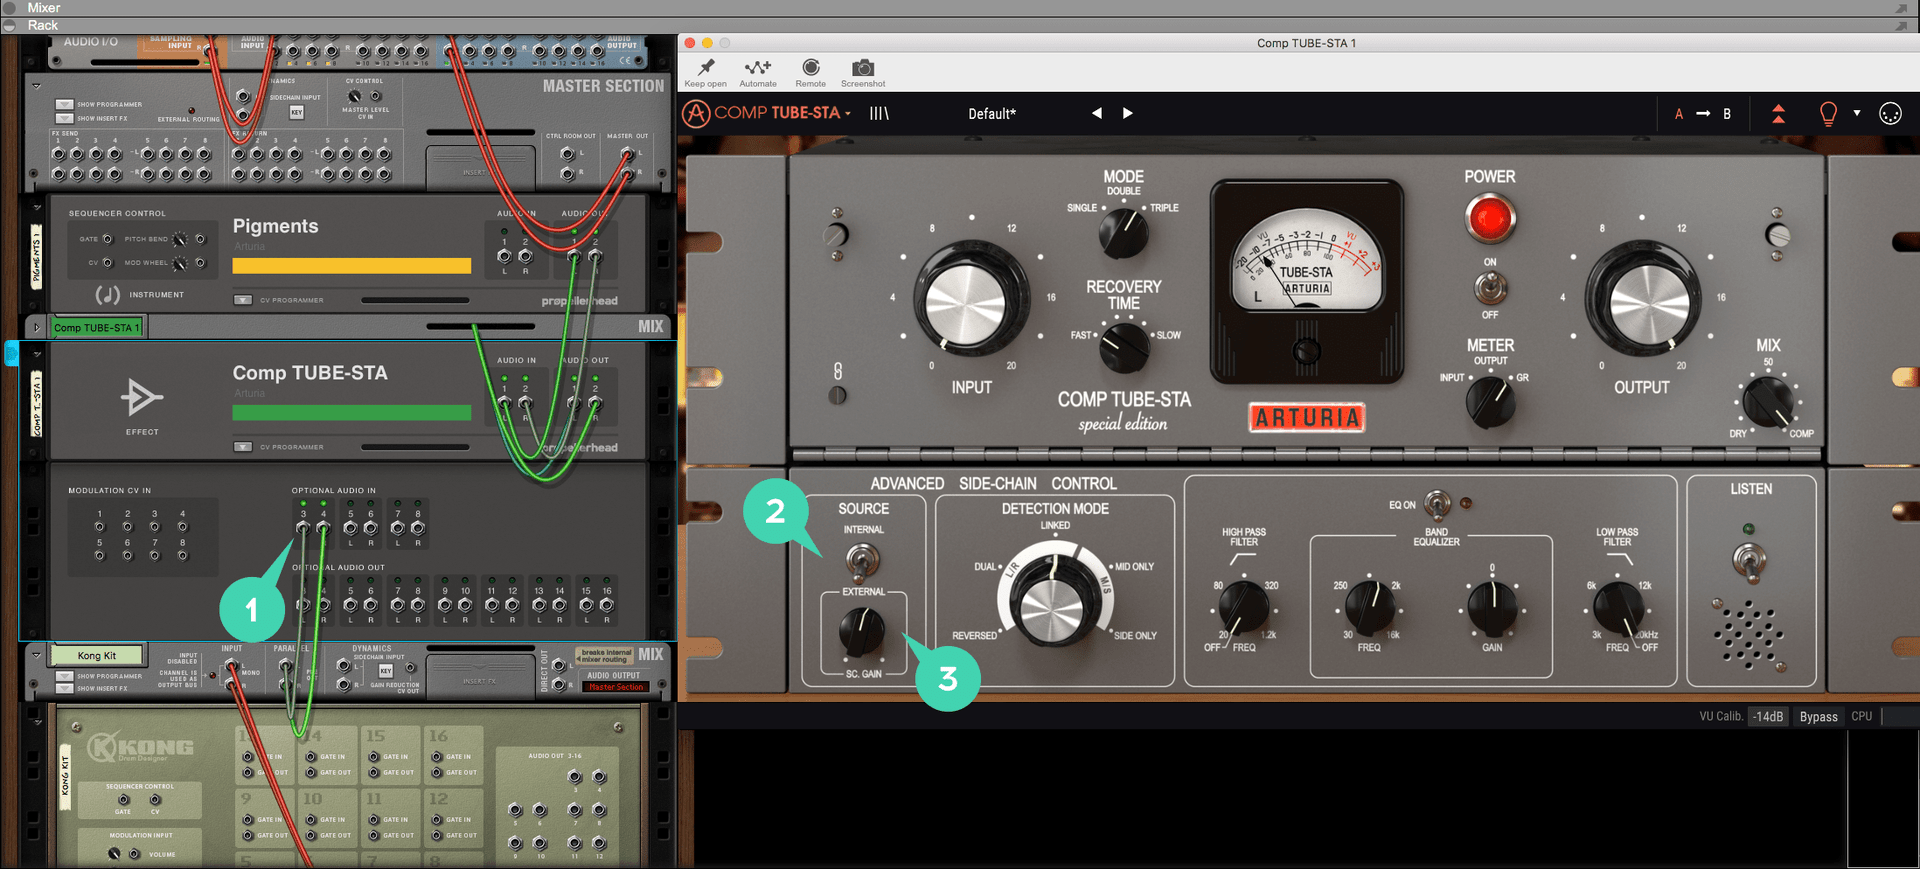Click Master Out L jack in Master Section
The height and width of the screenshot is (869, 1920).
(627, 154)
